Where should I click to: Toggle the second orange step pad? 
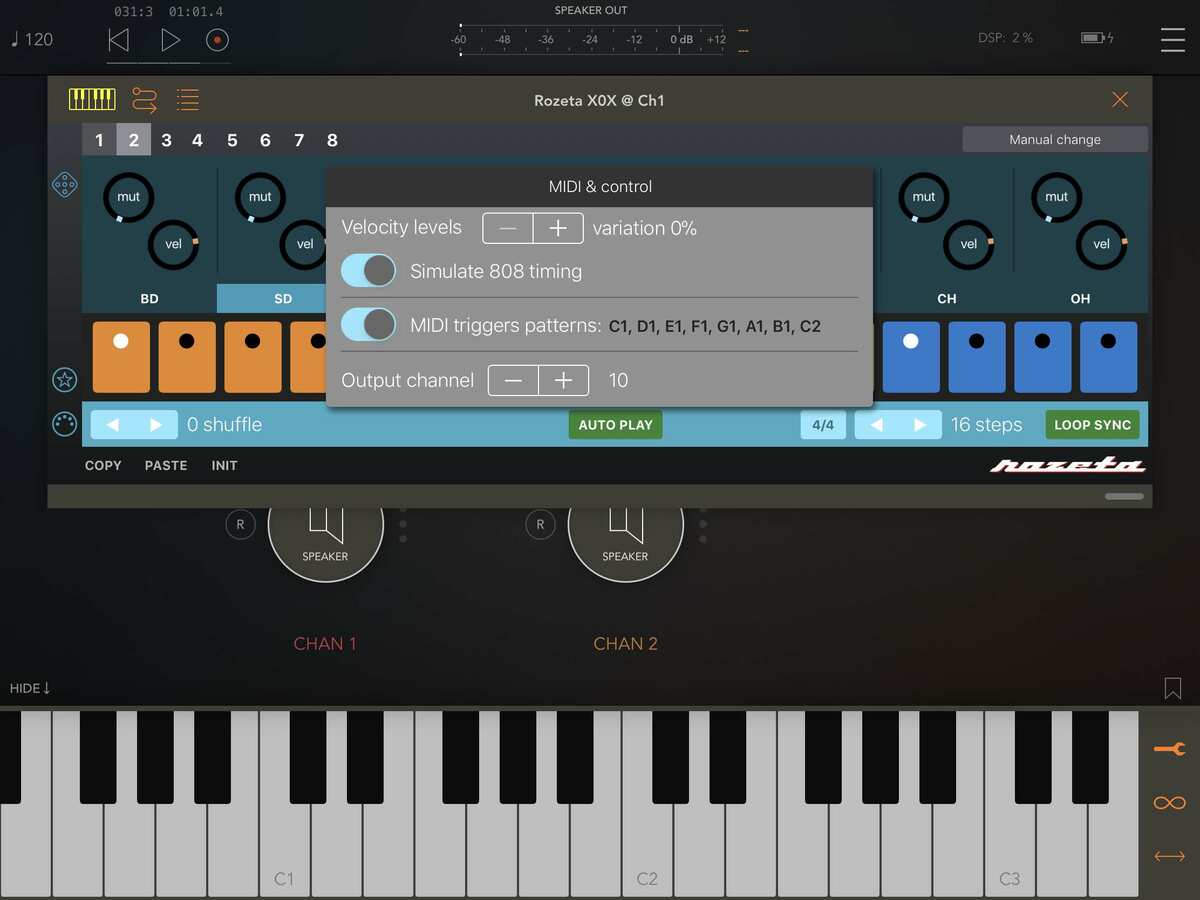187,357
